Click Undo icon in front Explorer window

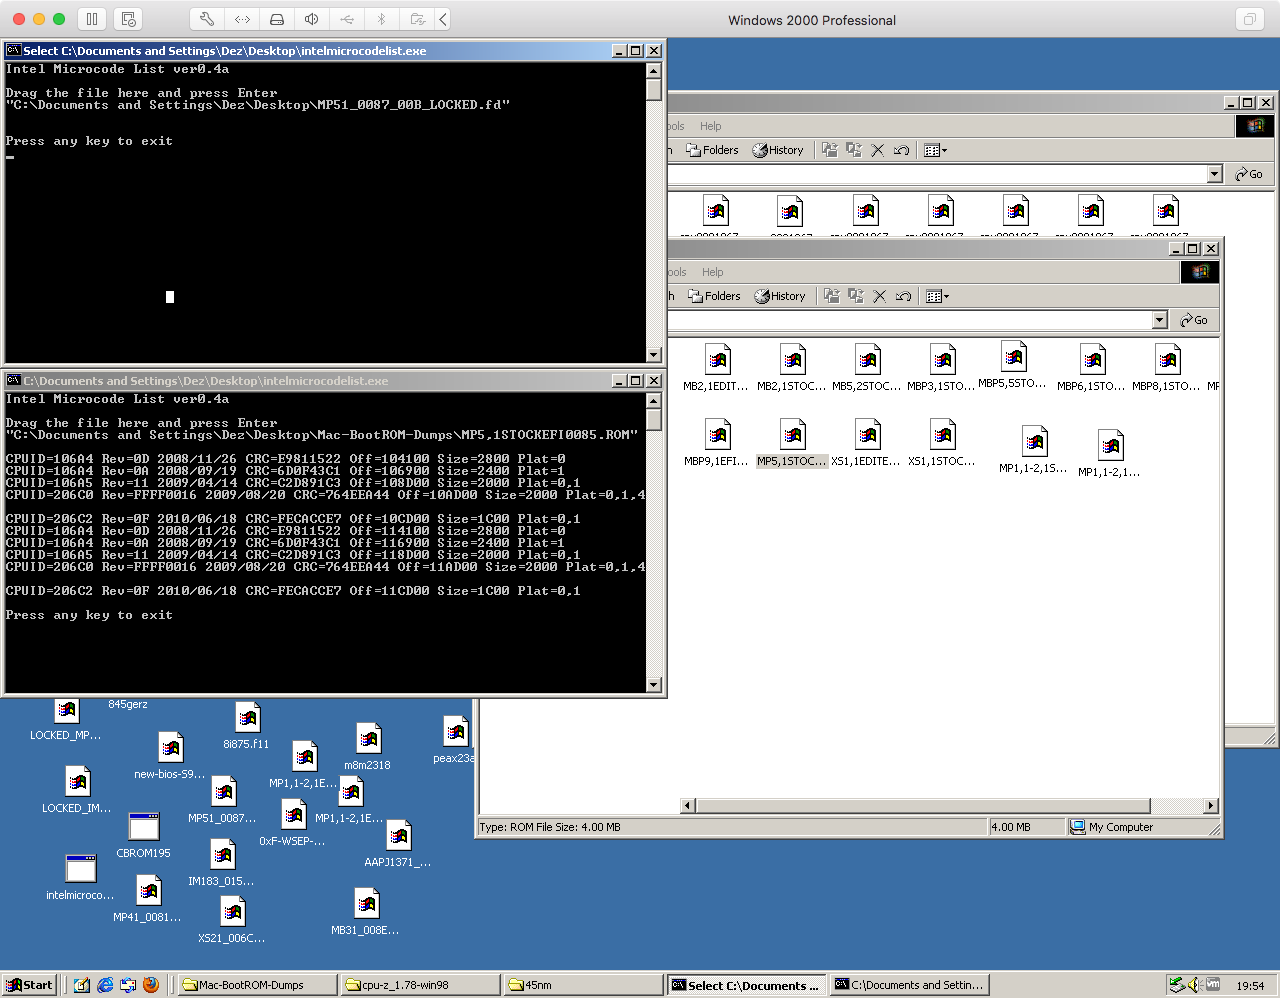tap(903, 296)
